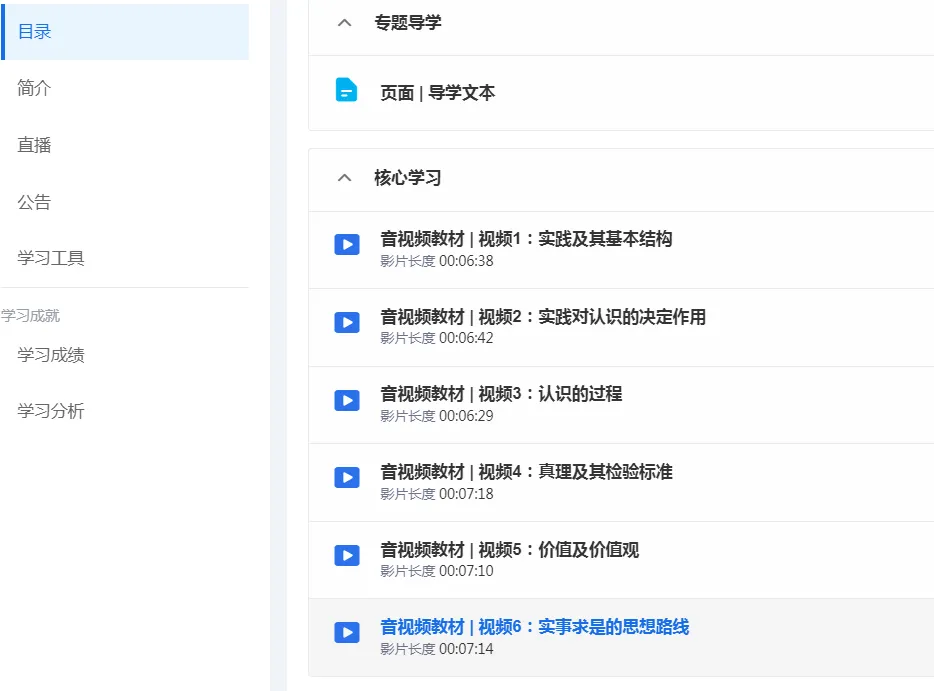Image resolution: width=934 pixels, height=691 pixels.
Task: Open the 直播 section in the sidebar
Action: (33, 145)
